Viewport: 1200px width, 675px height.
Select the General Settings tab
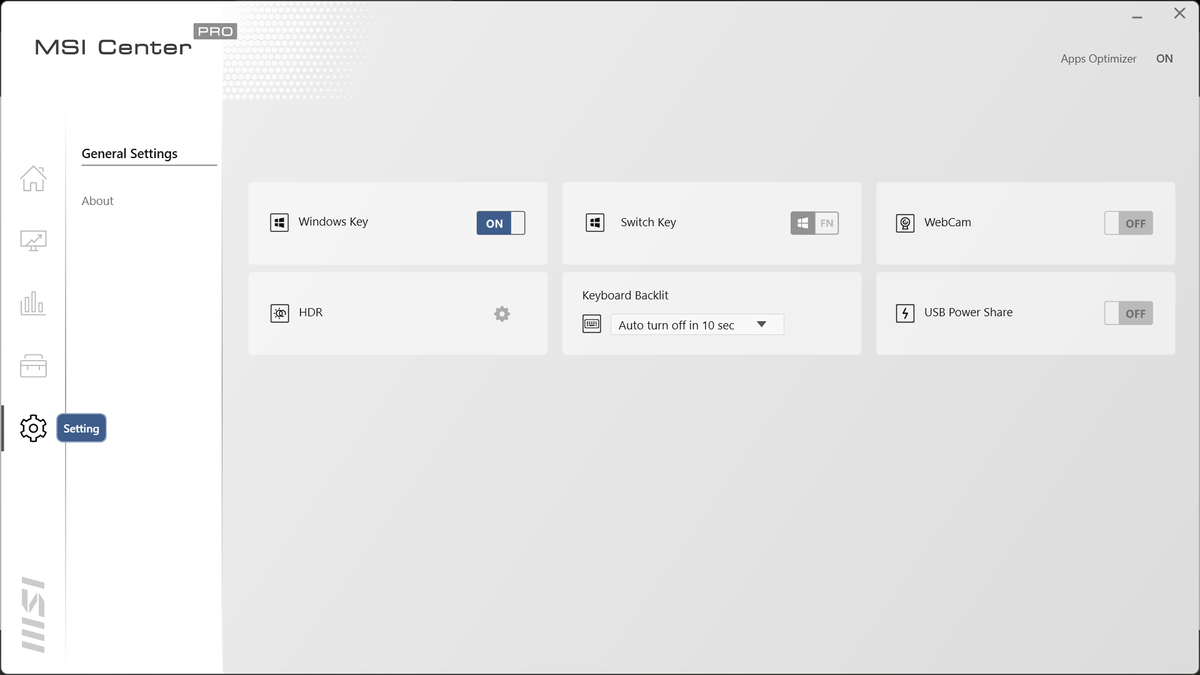tap(130, 154)
